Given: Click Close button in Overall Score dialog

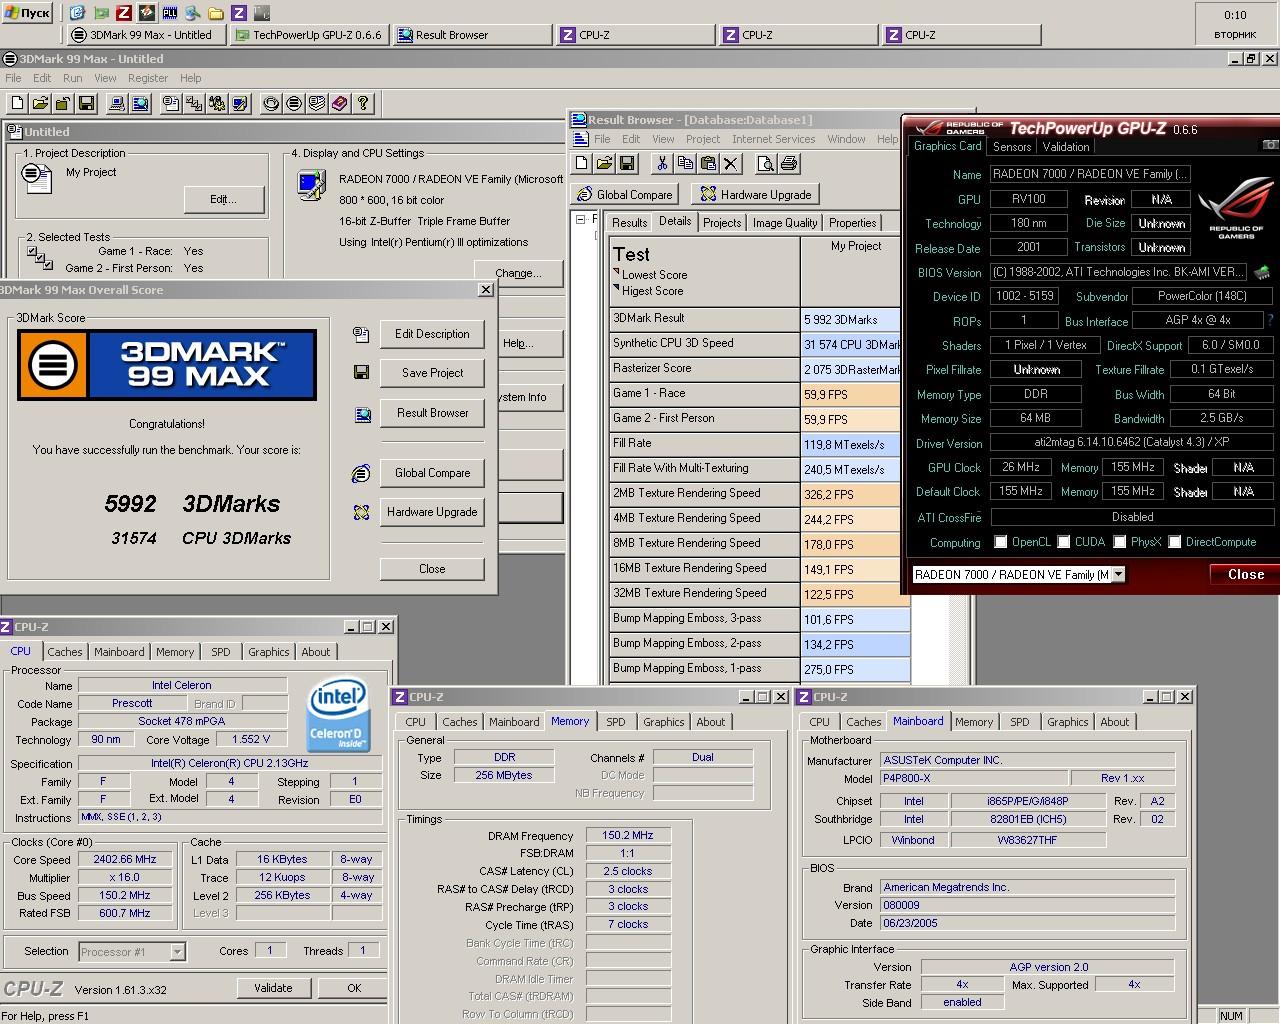Looking at the screenshot, I should [432, 569].
